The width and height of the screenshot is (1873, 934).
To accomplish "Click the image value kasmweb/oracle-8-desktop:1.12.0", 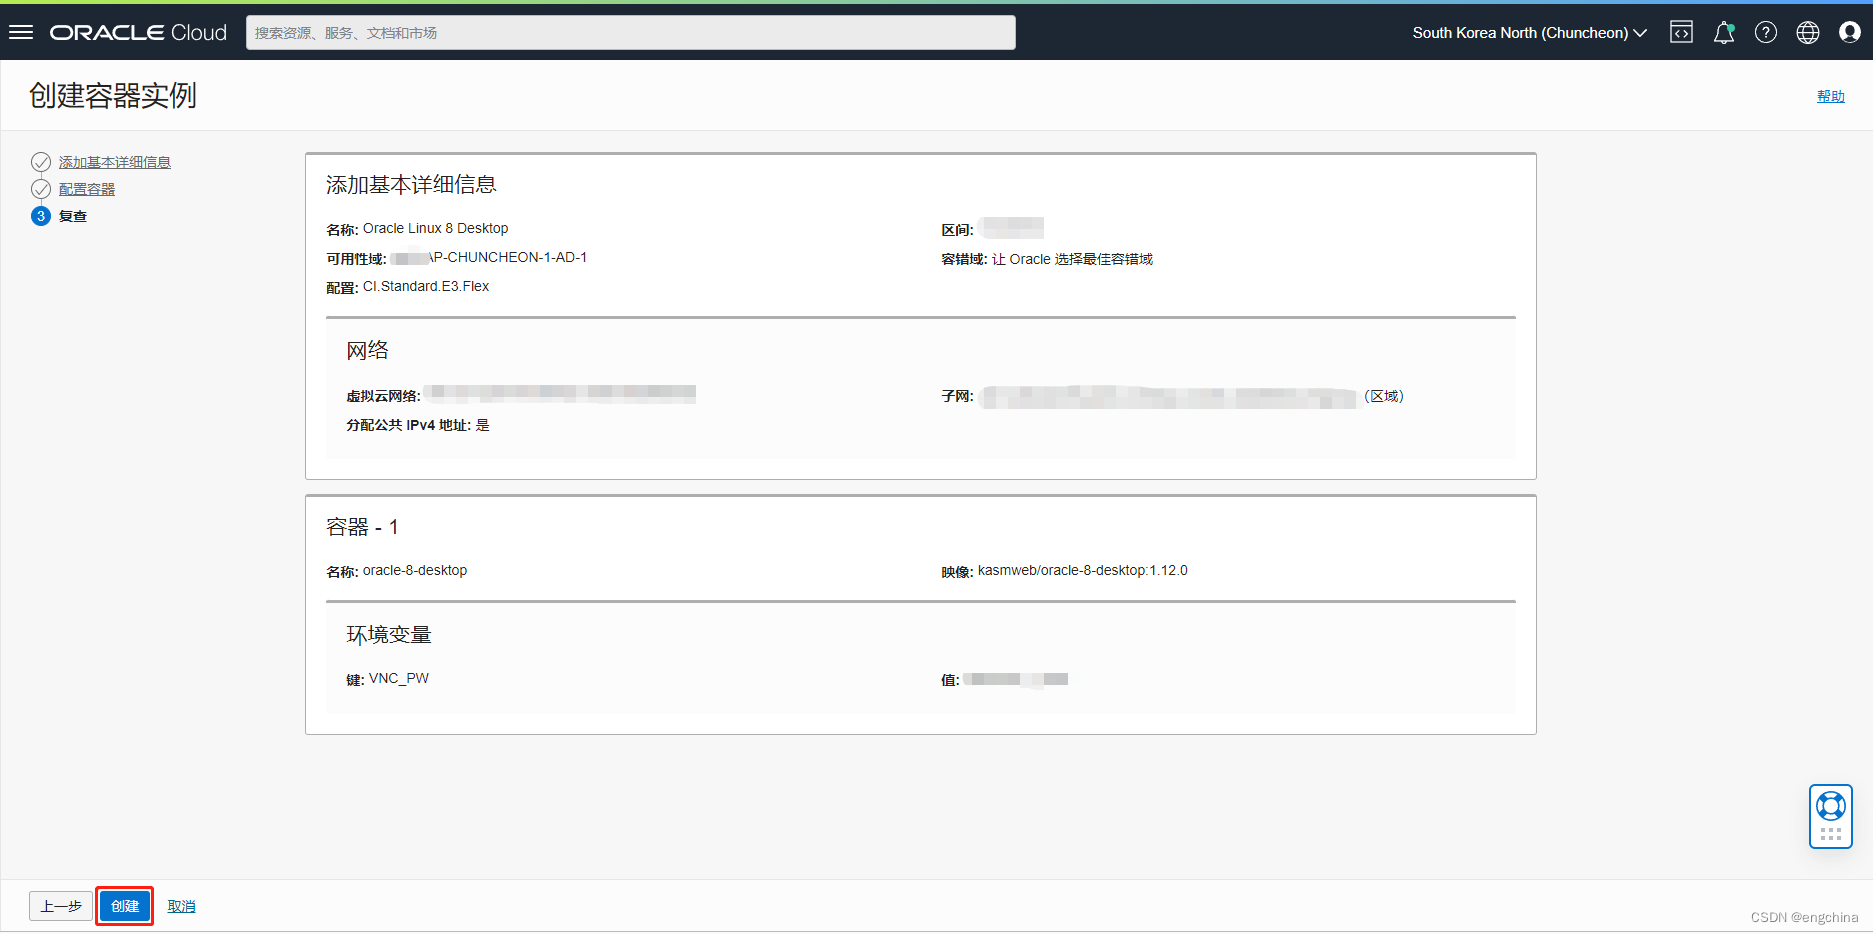I will point(1083,570).
